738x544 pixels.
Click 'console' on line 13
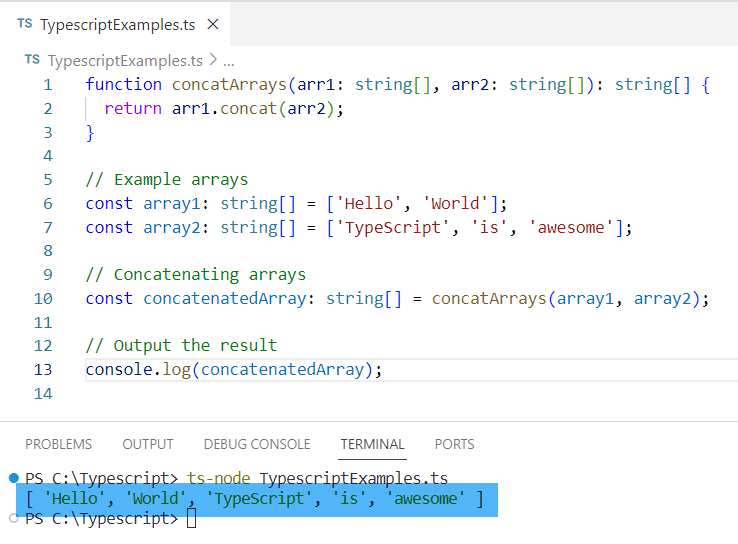pos(119,369)
